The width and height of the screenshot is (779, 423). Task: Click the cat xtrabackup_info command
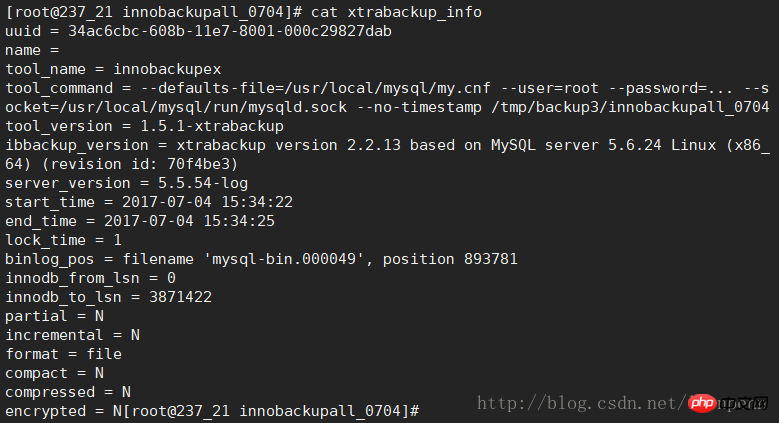point(396,12)
